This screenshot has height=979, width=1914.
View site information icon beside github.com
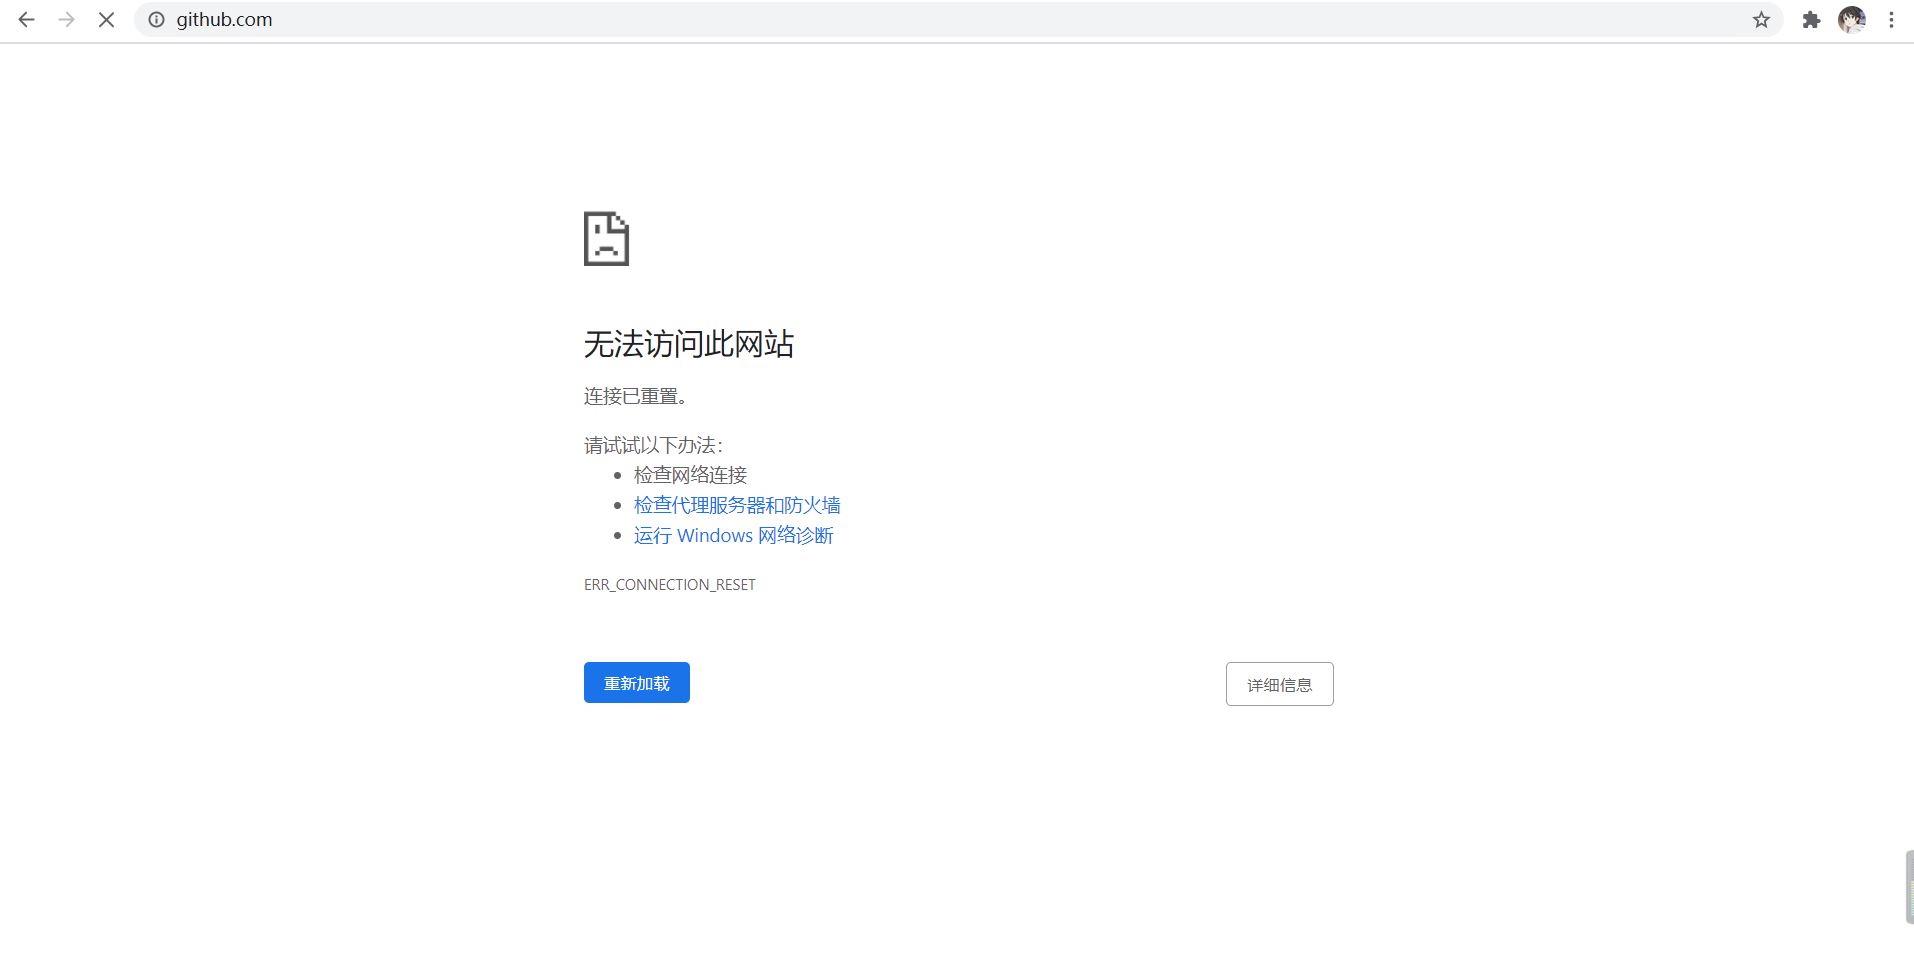(156, 20)
